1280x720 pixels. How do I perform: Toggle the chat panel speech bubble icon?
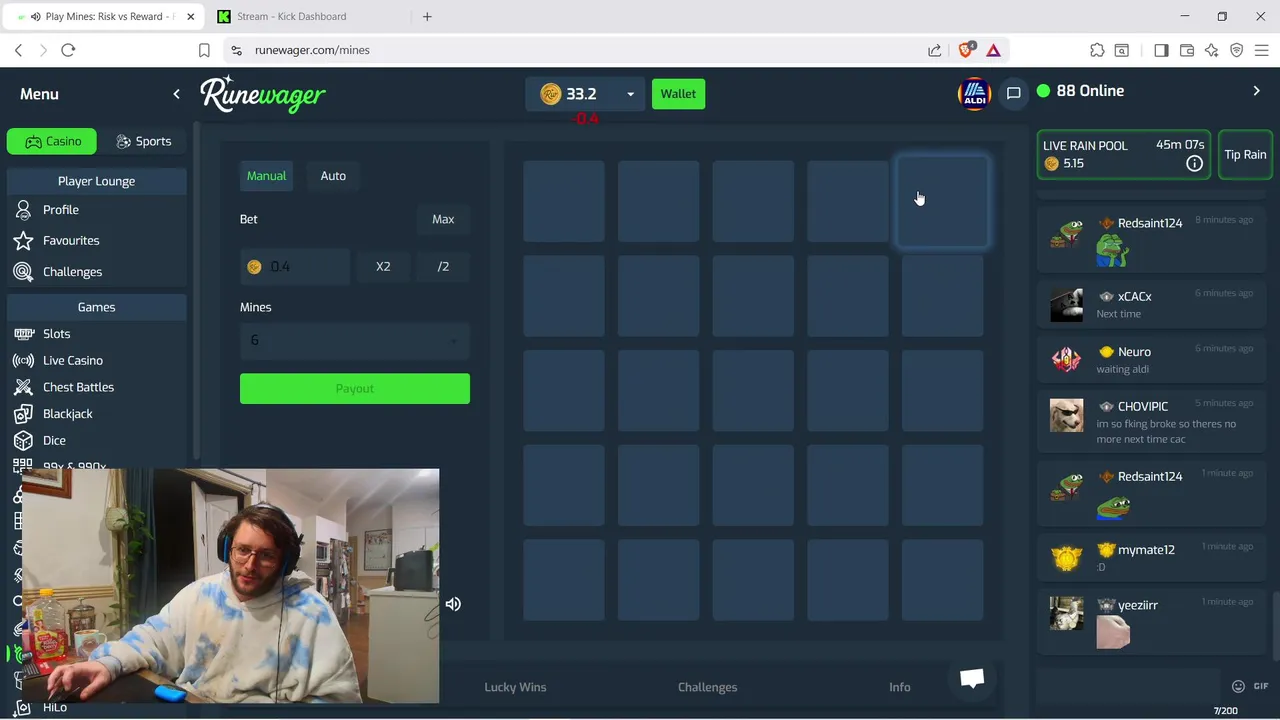coord(1013,93)
